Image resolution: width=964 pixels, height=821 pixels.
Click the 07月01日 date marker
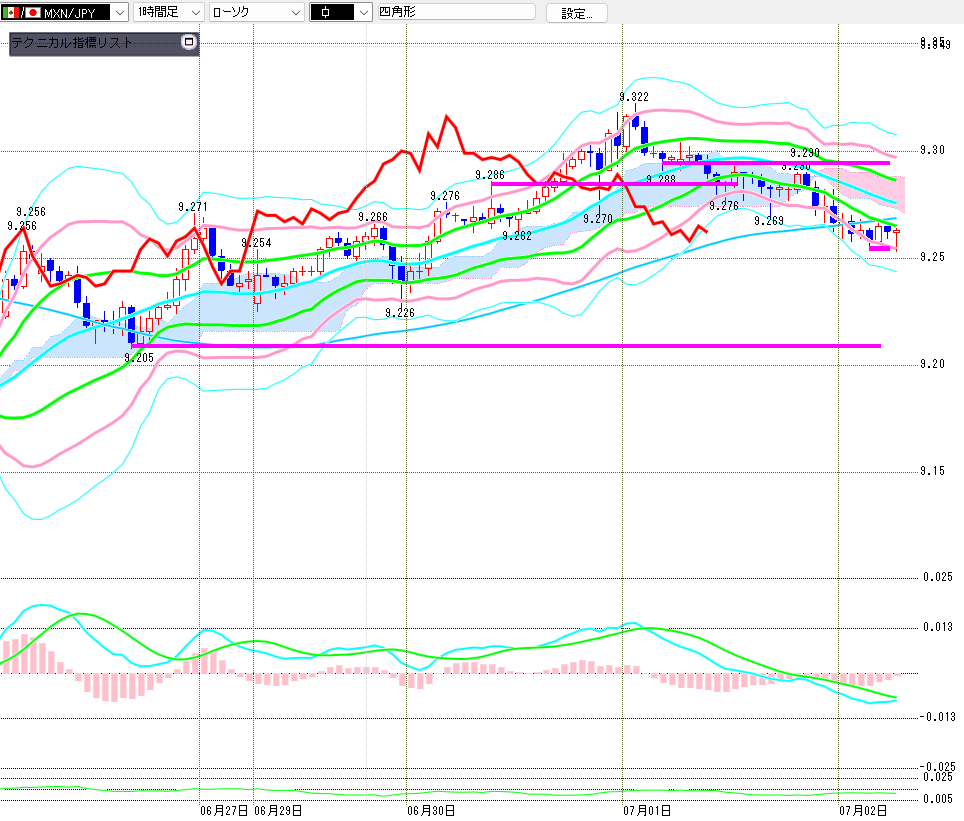(647, 811)
